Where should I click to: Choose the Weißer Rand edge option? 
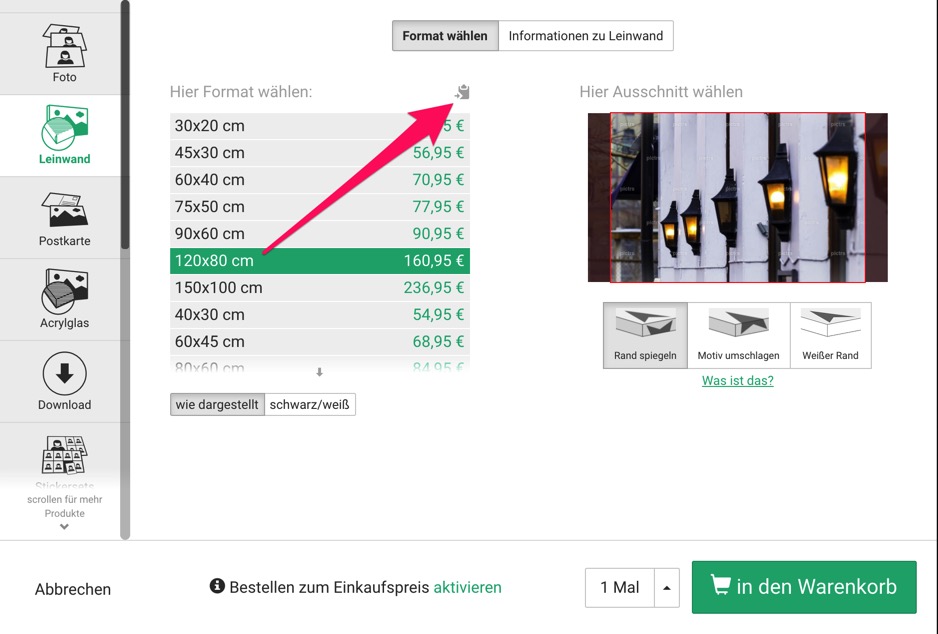click(x=830, y=335)
